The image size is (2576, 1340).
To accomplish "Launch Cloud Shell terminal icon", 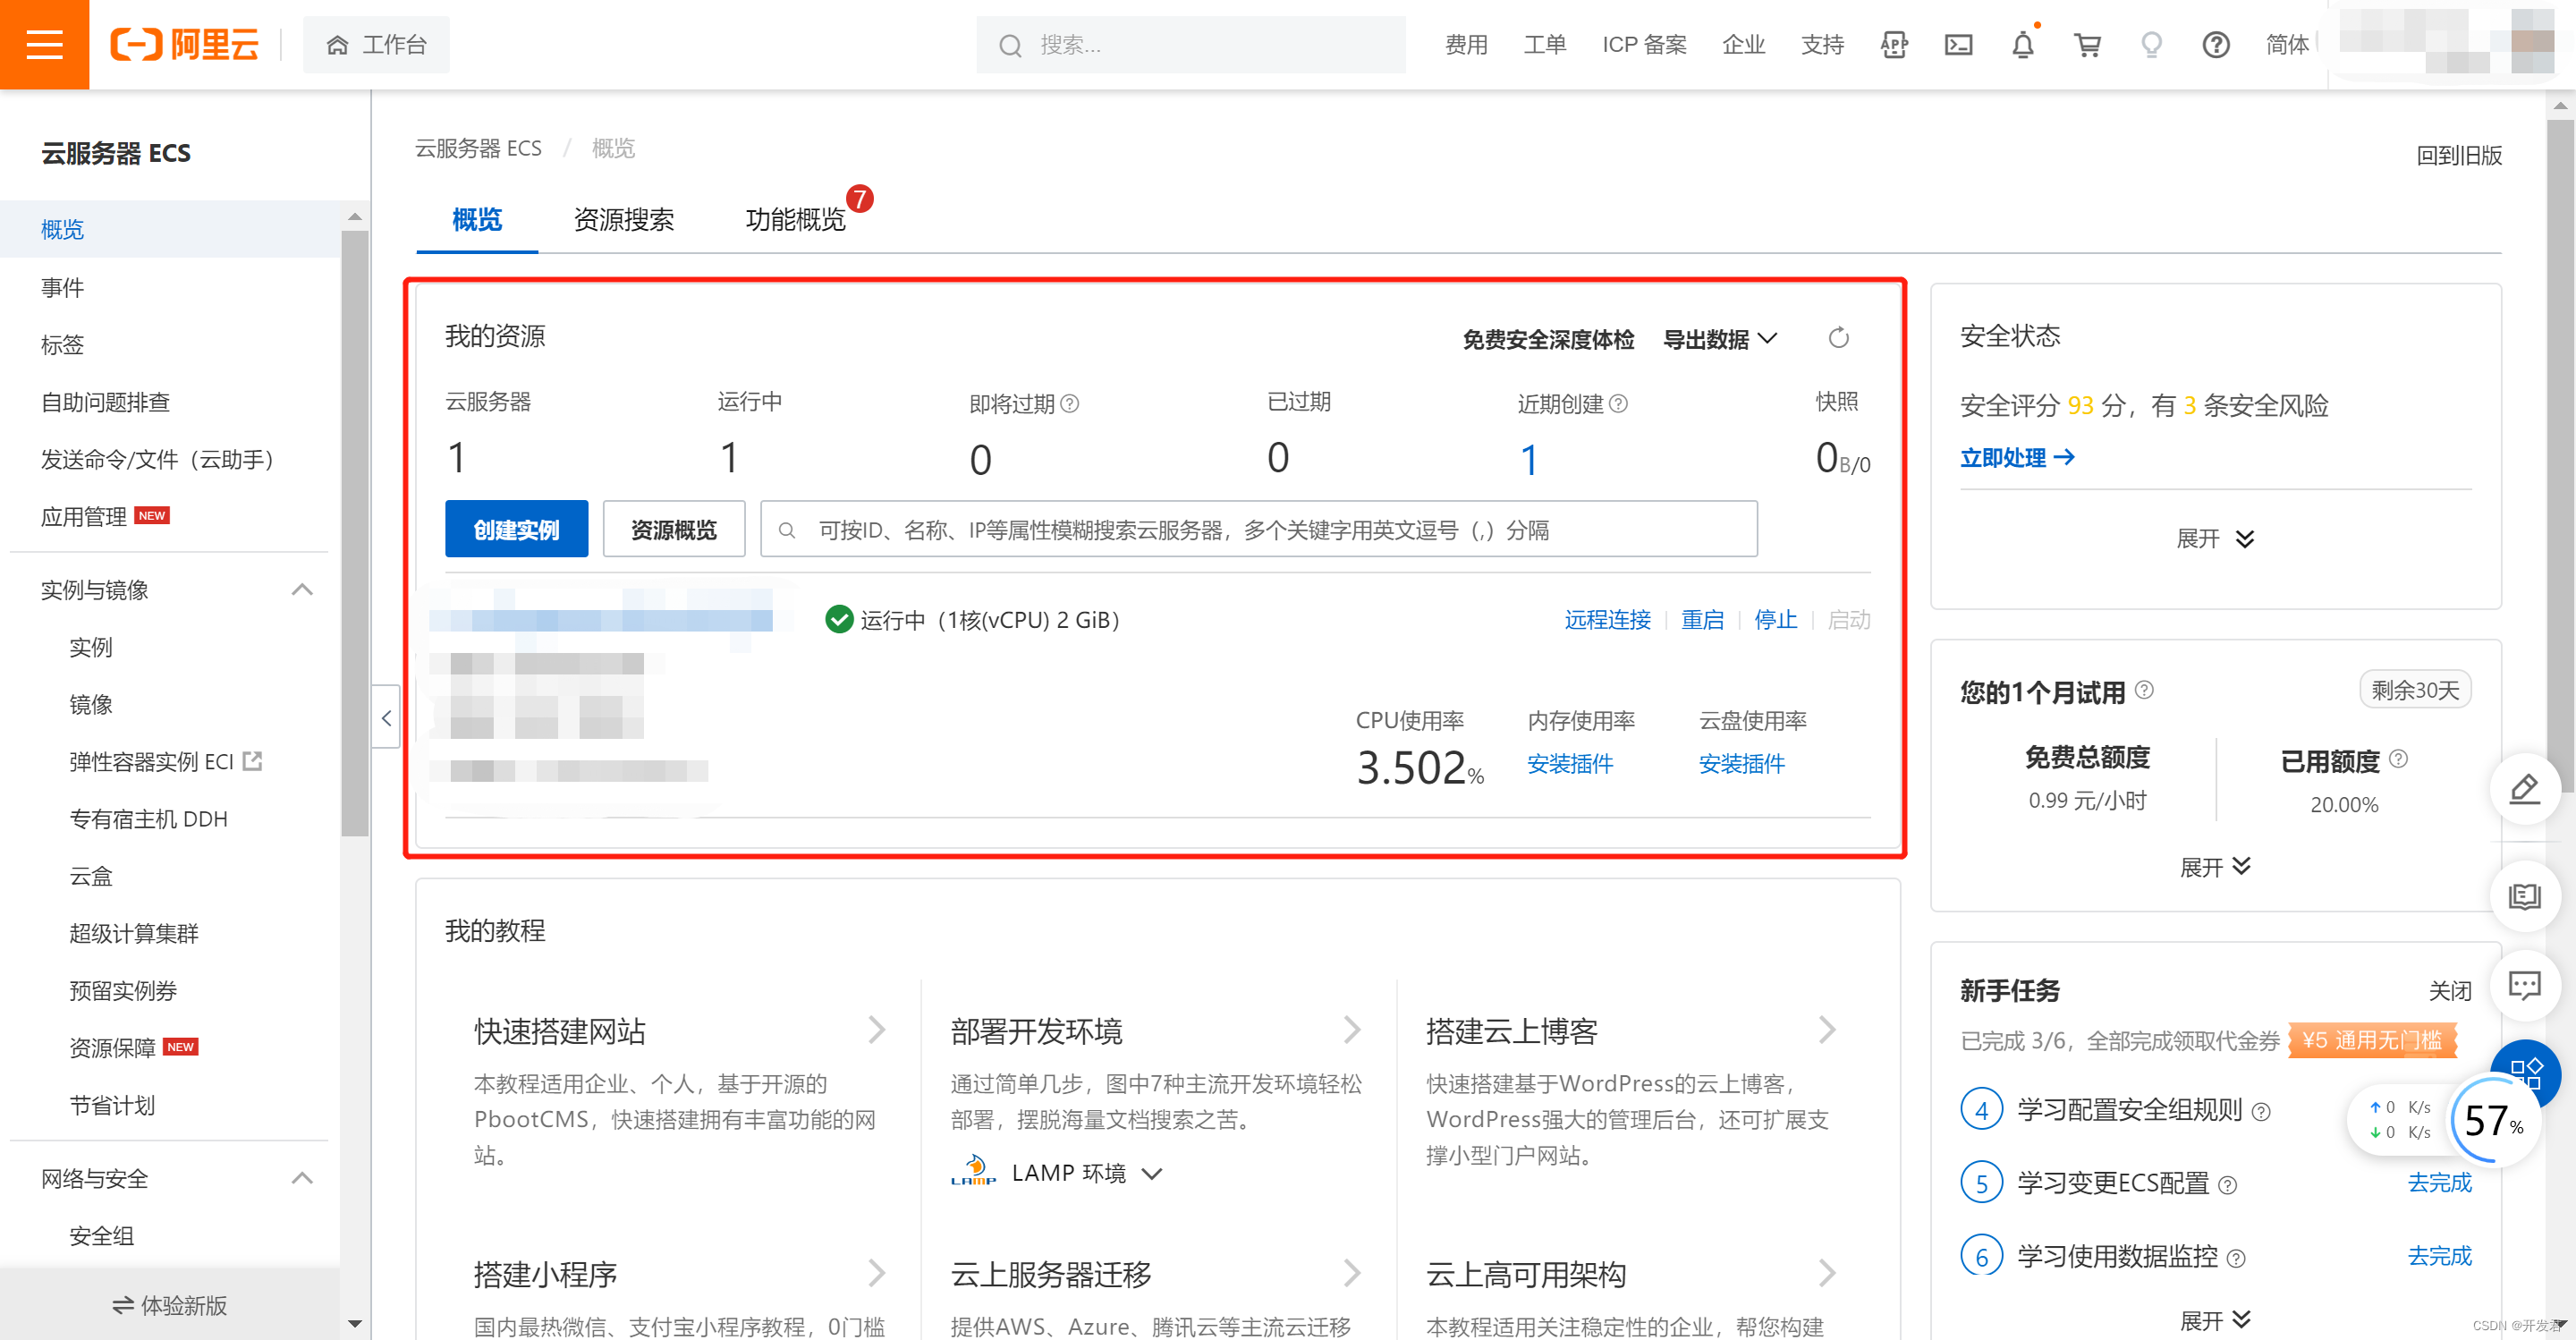I will click(1958, 44).
